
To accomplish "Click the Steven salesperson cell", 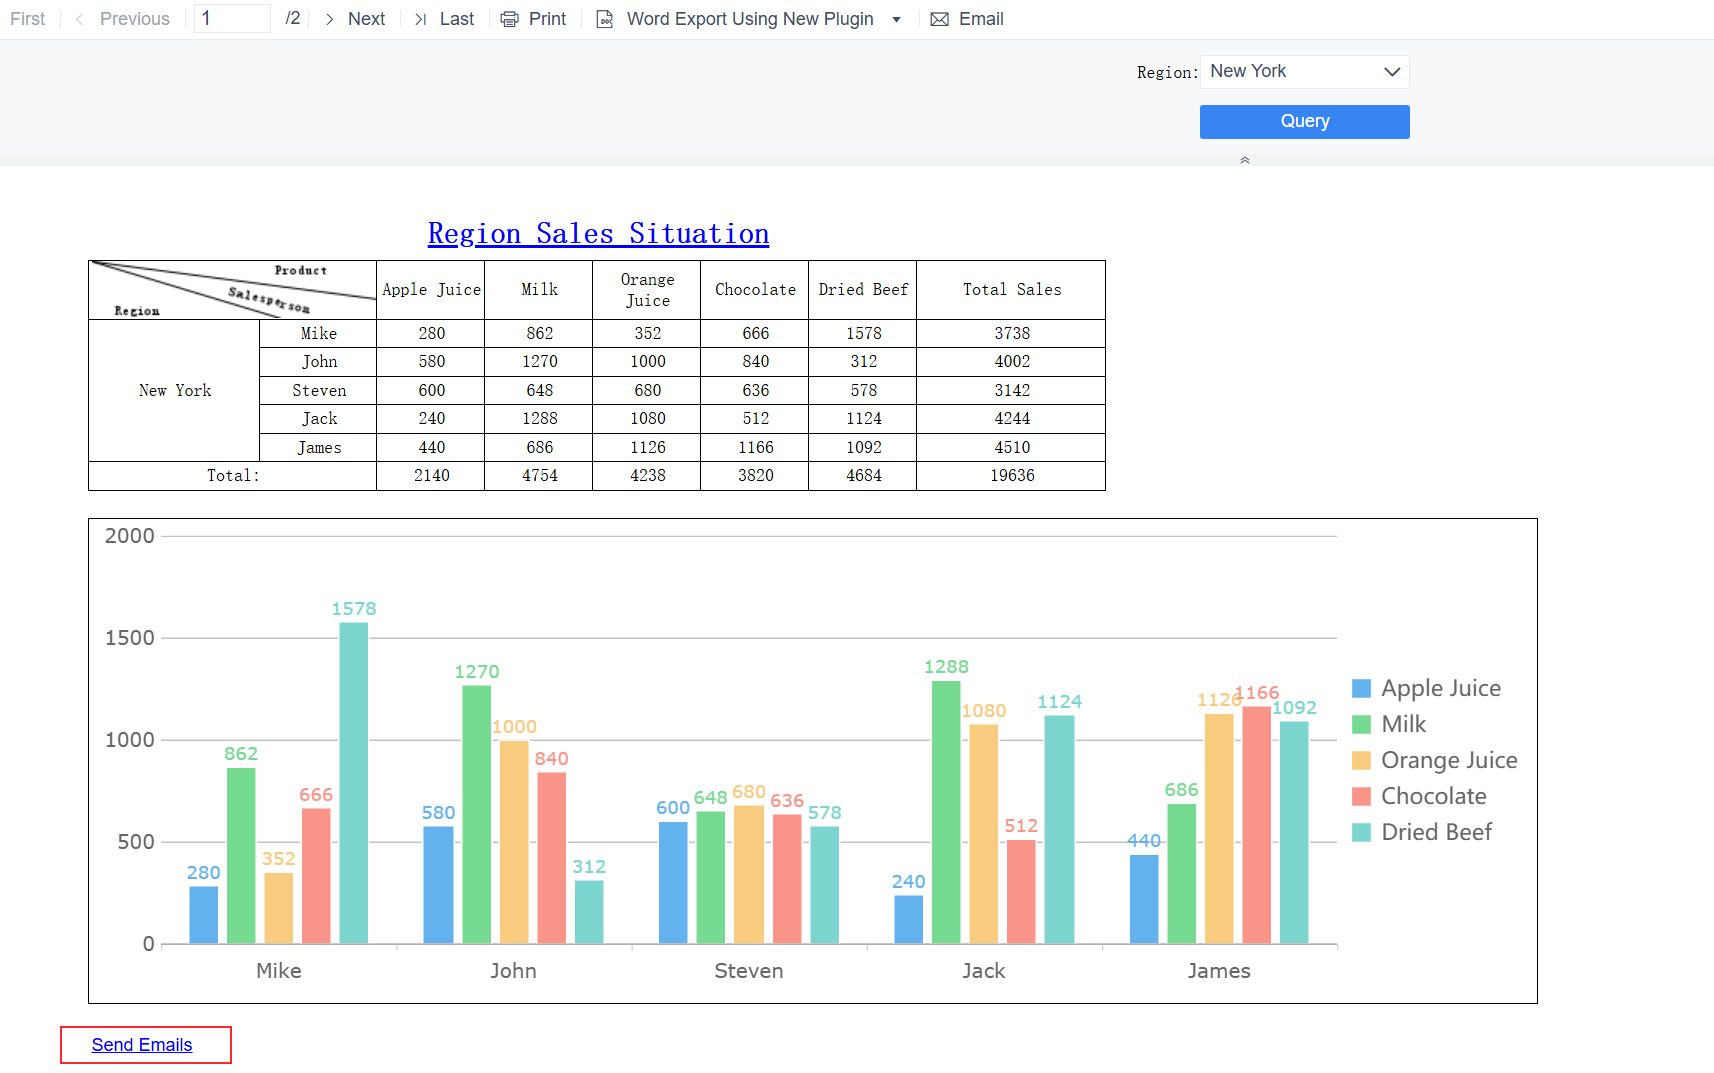I will [x=319, y=390].
